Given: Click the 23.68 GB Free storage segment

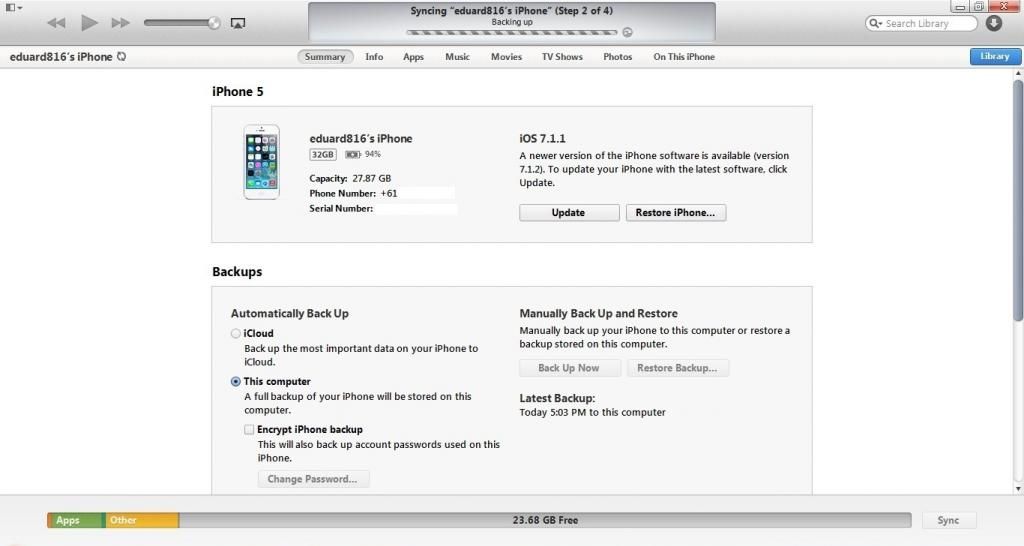Looking at the screenshot, I should click(545, 520).
